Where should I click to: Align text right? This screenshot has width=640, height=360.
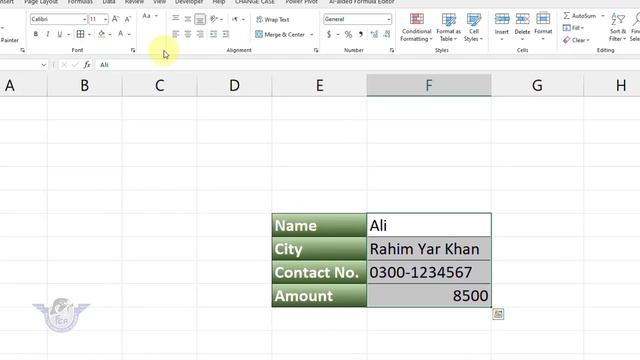tap(200, 34)
